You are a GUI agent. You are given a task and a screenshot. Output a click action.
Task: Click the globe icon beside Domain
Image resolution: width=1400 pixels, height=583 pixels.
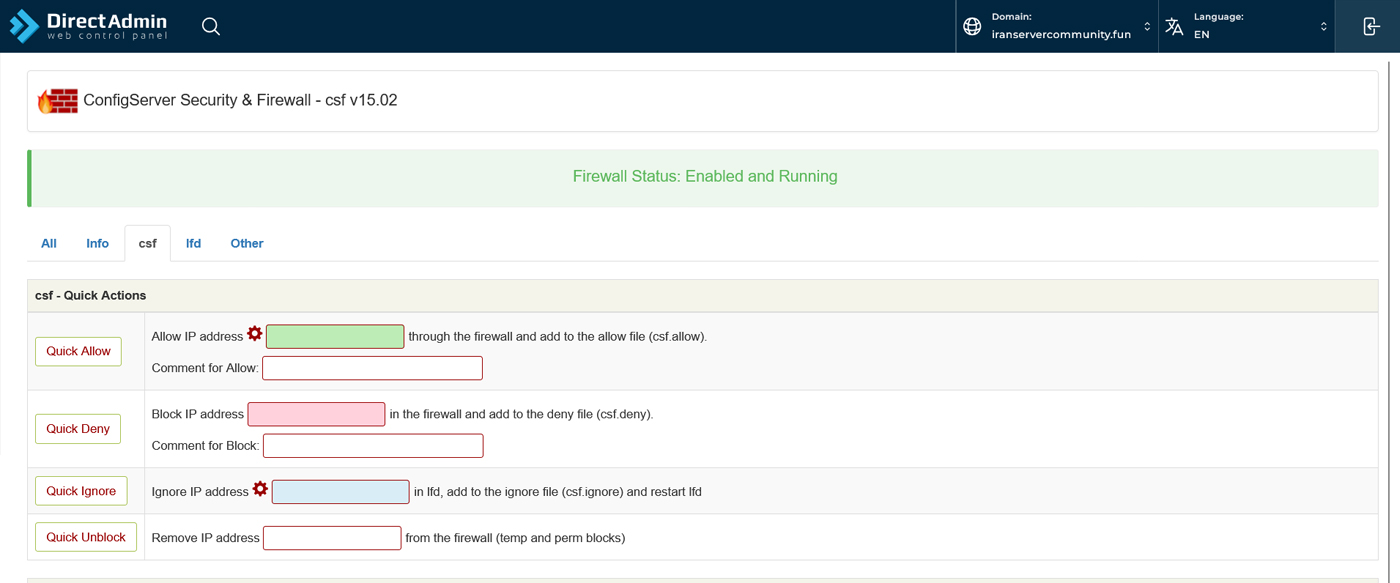pos(972,26)
